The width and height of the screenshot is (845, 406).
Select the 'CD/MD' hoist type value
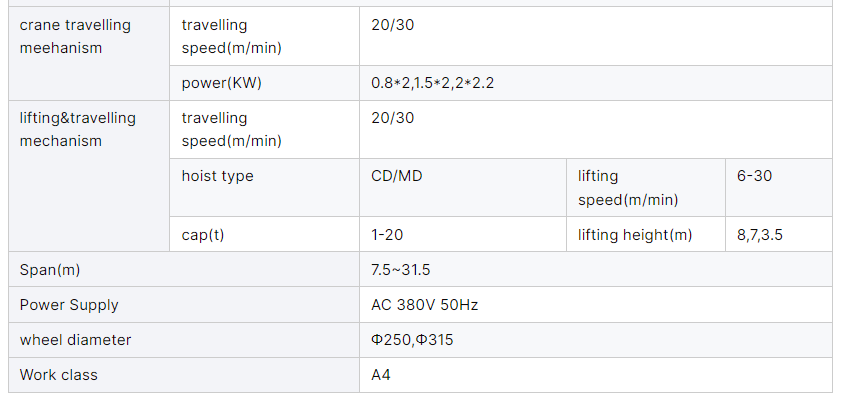pyautogui.click(x=397, y=176)
